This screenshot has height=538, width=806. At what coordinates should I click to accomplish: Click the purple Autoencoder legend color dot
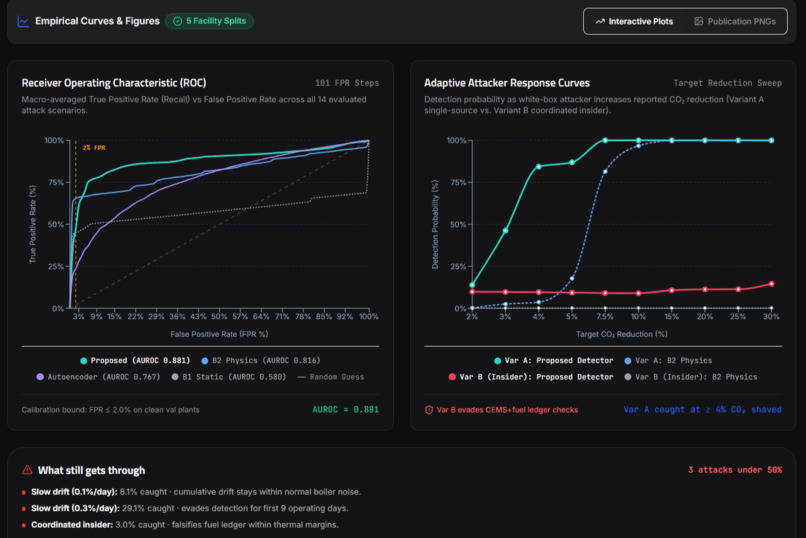click(x=40, y=377)
